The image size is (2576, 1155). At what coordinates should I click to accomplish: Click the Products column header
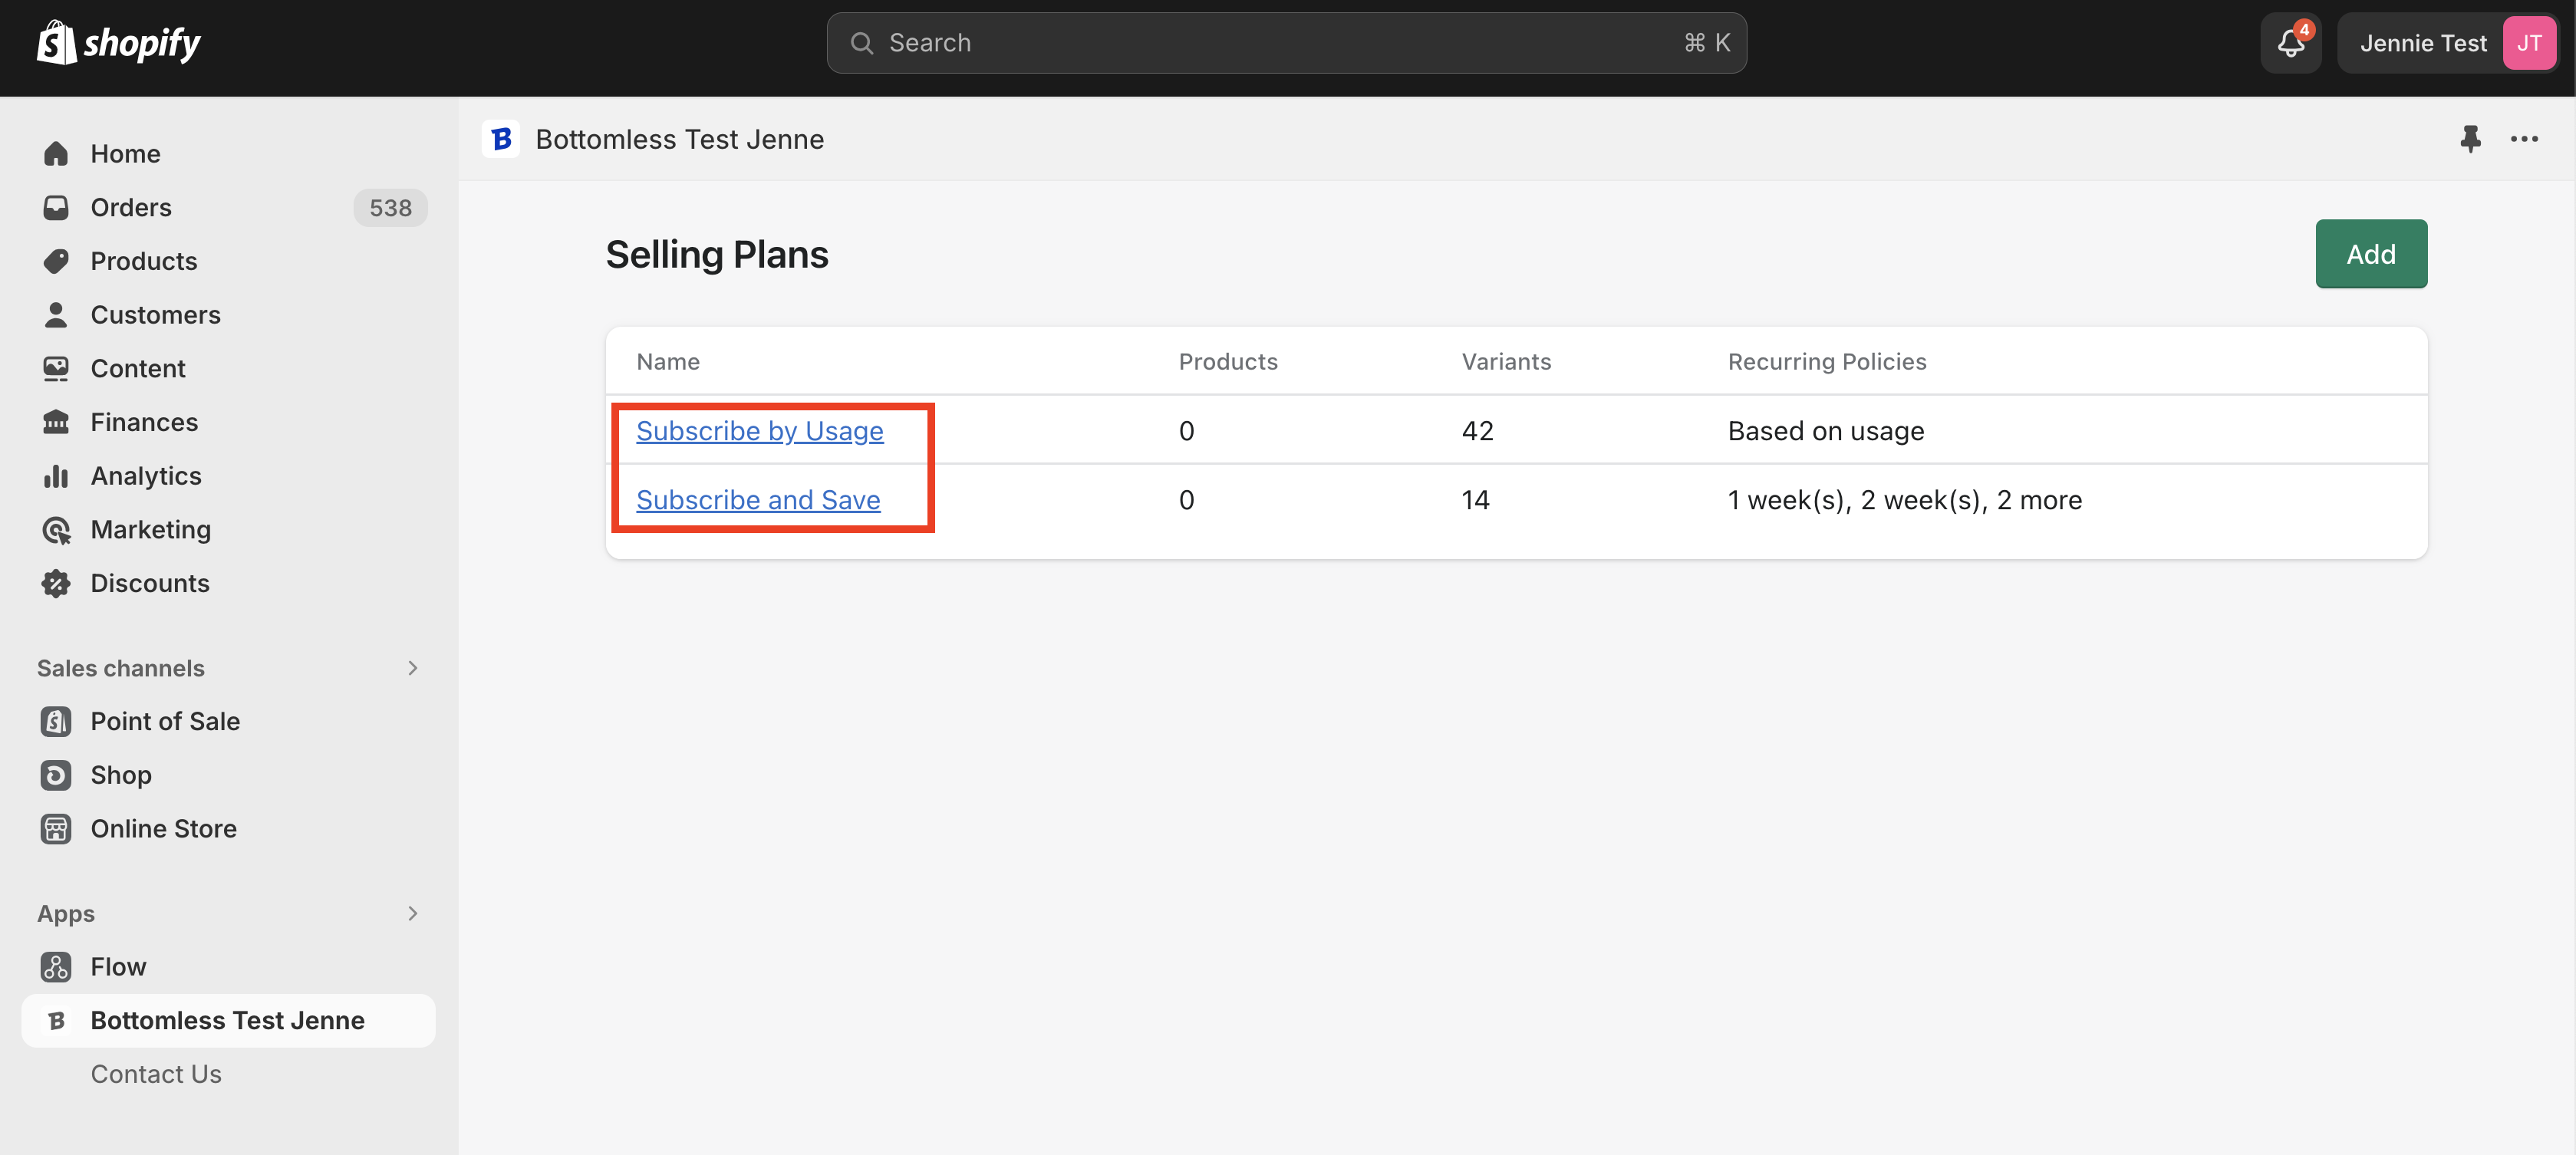(x=1228, y=362)
